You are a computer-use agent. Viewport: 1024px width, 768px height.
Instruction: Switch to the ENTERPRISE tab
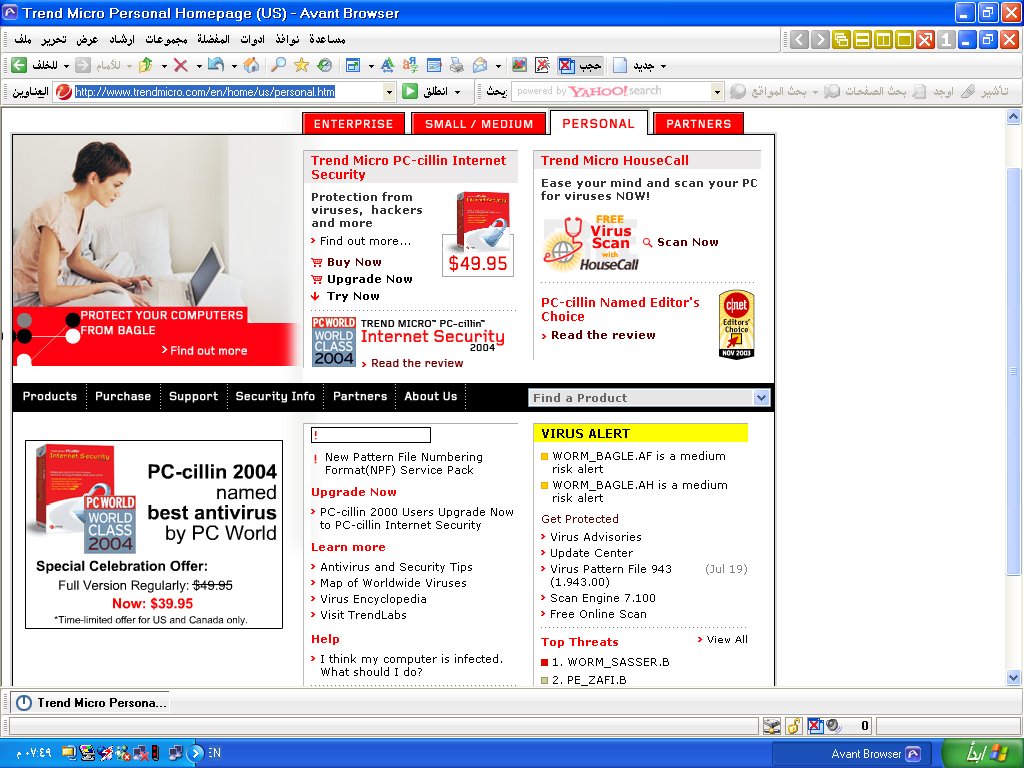pyautogui.click(x=353, y=124)
